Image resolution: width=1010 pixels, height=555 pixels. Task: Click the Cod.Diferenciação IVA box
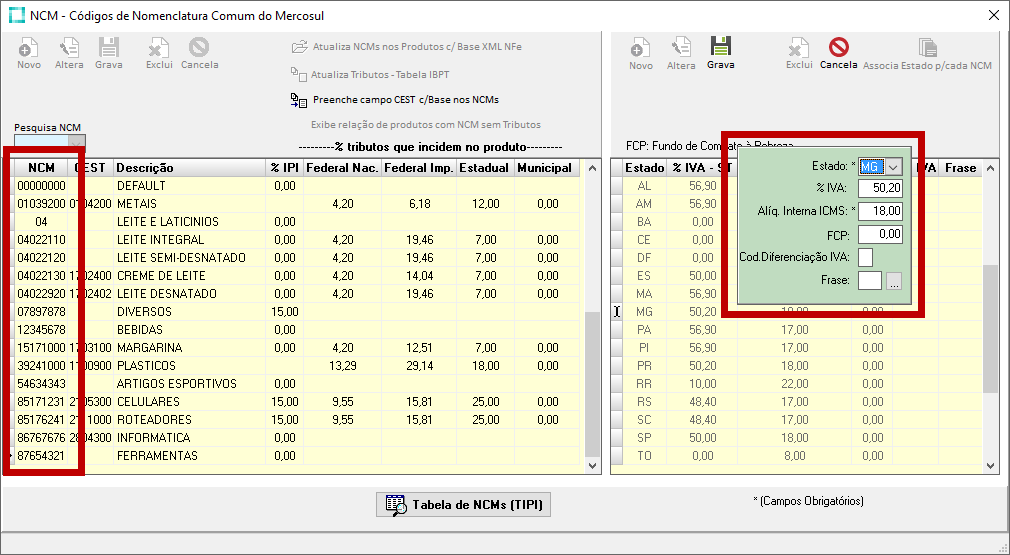pos(866,258)
